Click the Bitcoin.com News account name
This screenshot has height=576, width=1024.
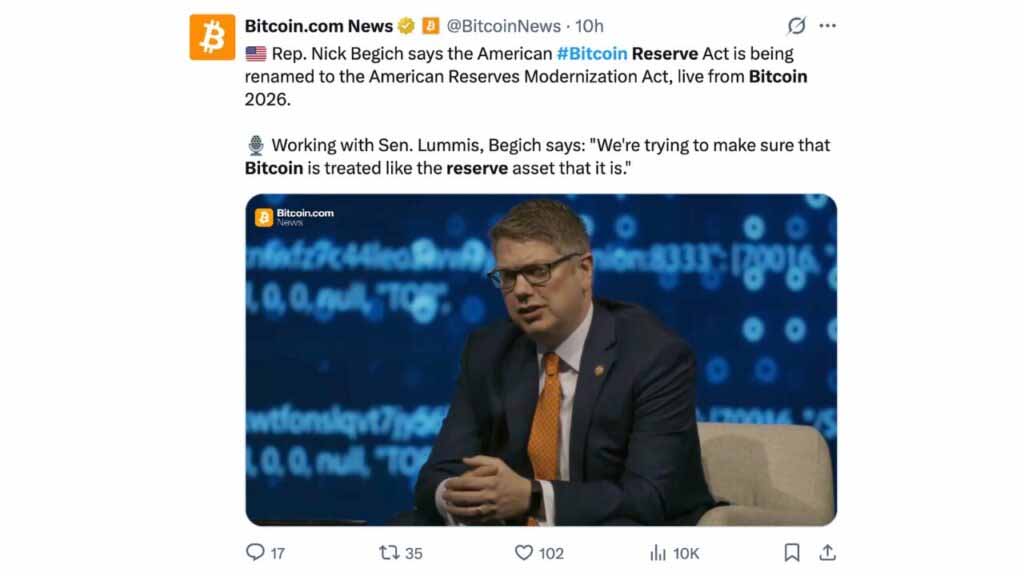pyautogui.click(x=318, y=26)
